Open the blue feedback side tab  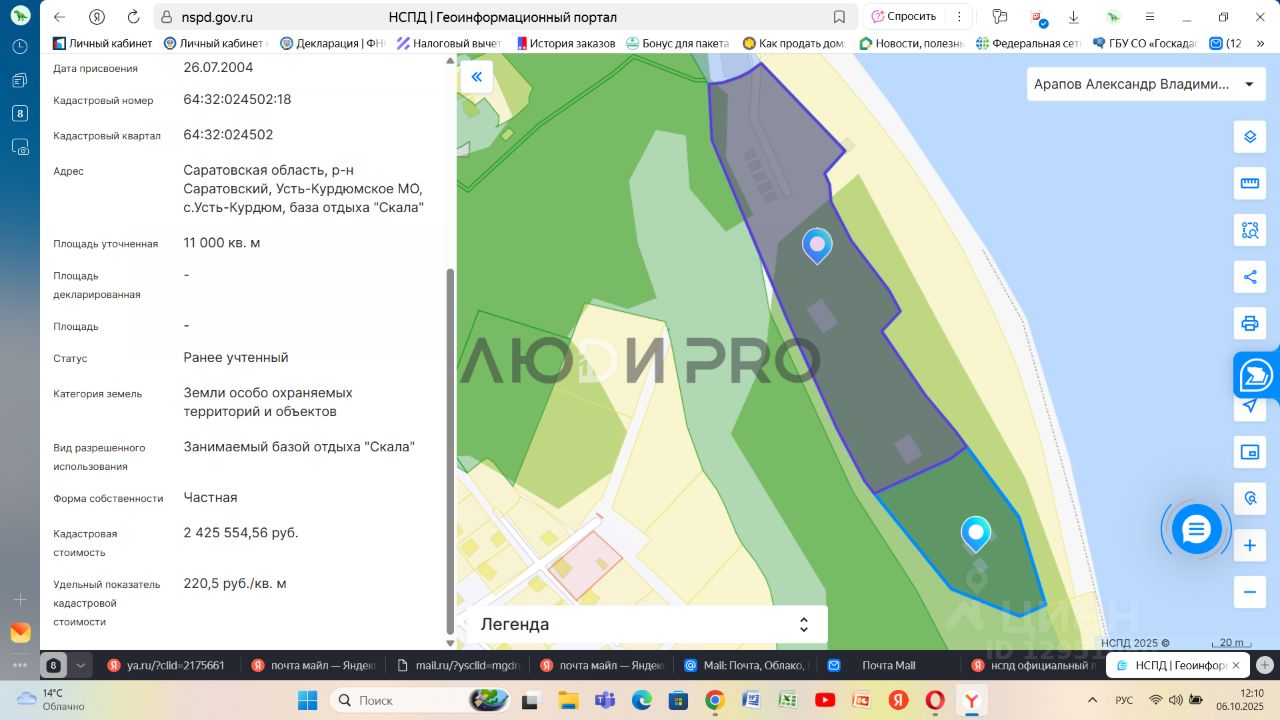1256,376
